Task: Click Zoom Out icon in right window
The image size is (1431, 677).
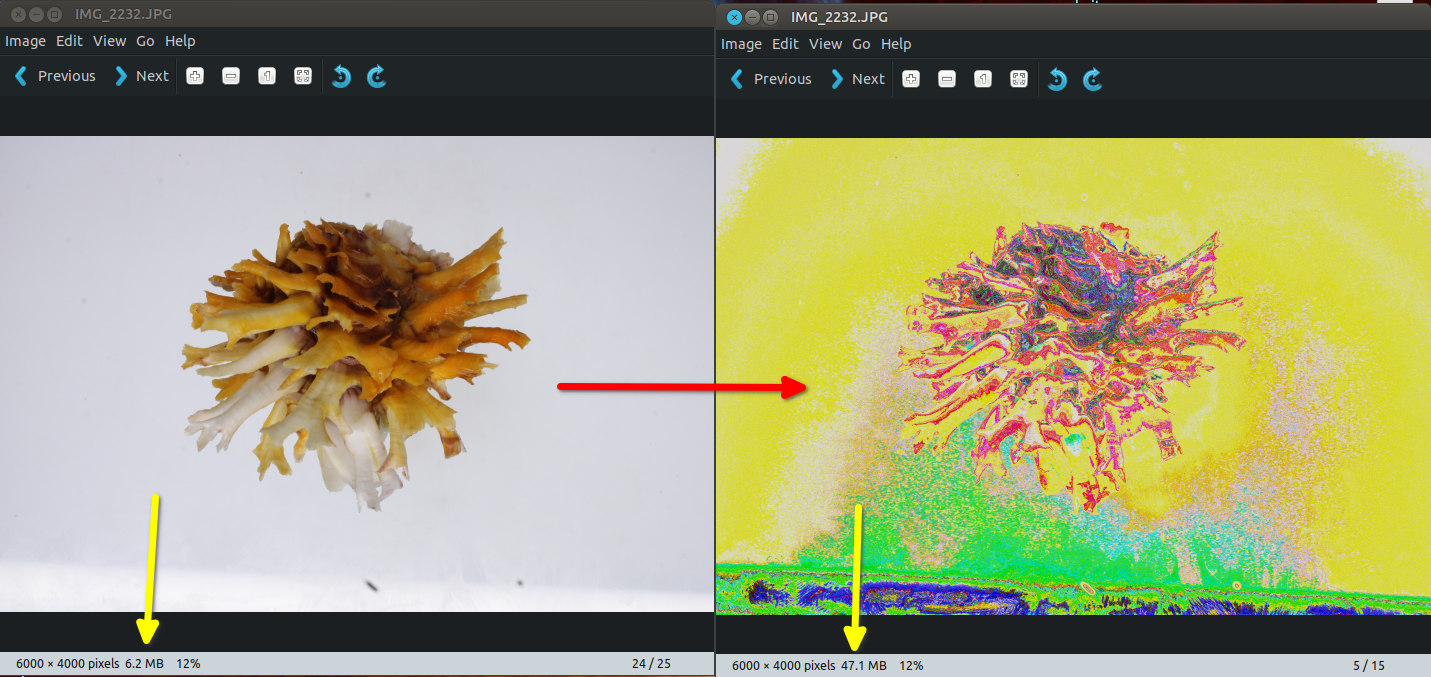Action: tap(947, 79)
